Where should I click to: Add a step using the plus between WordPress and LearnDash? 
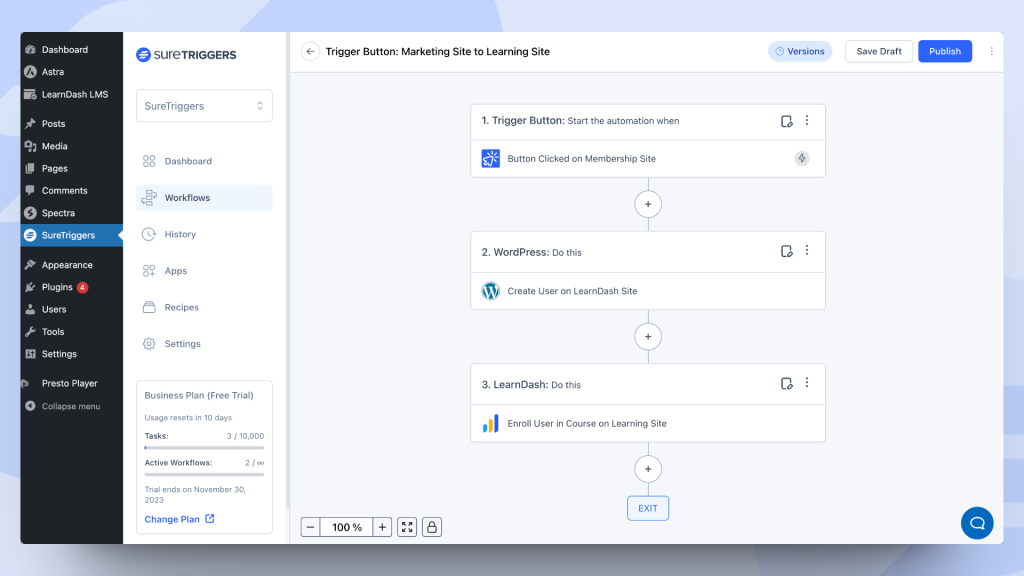[648, 336]
